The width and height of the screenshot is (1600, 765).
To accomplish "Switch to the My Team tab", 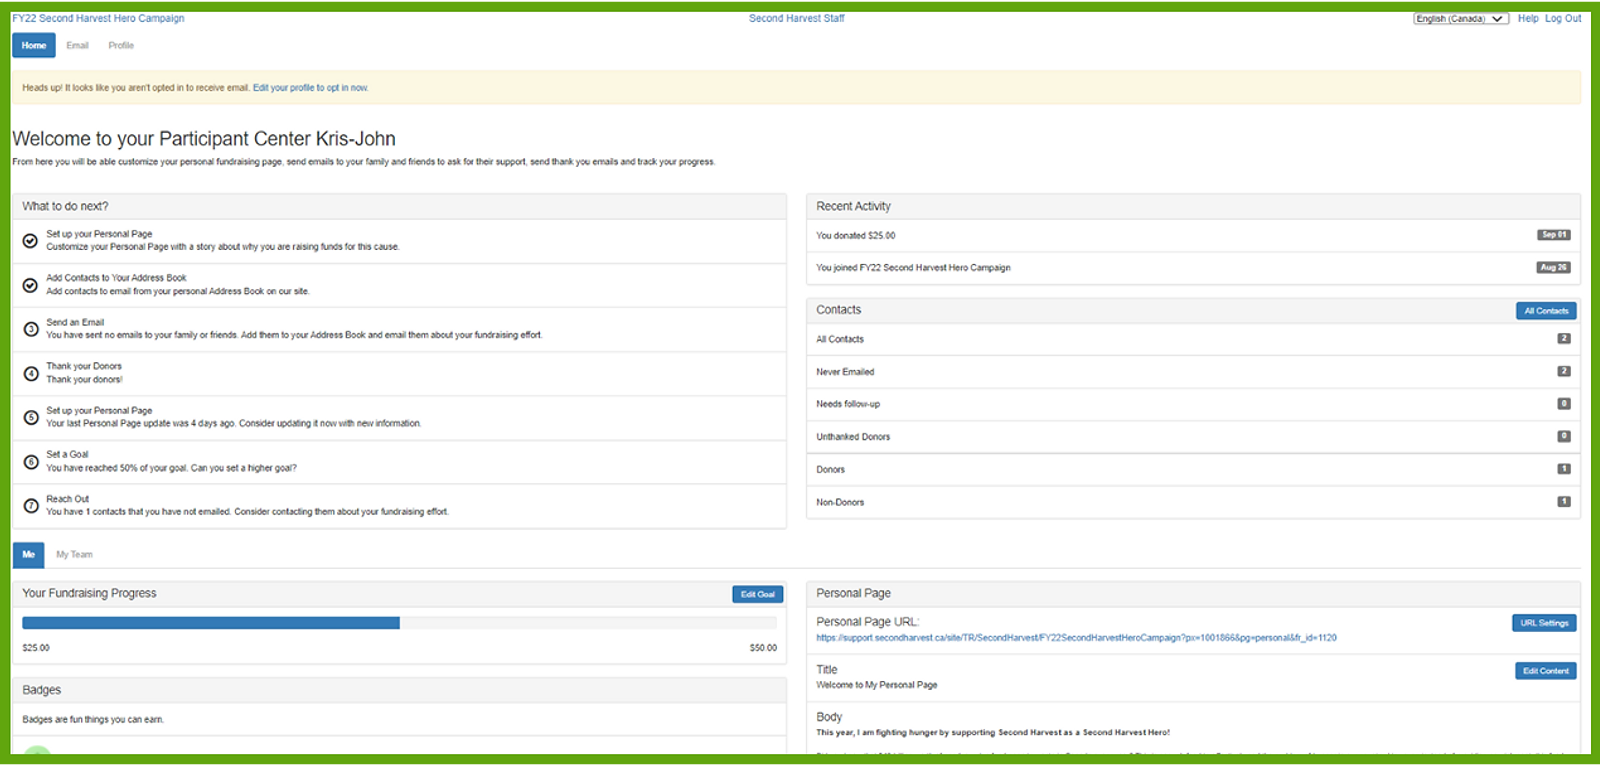I will click(x=74, y=554).
